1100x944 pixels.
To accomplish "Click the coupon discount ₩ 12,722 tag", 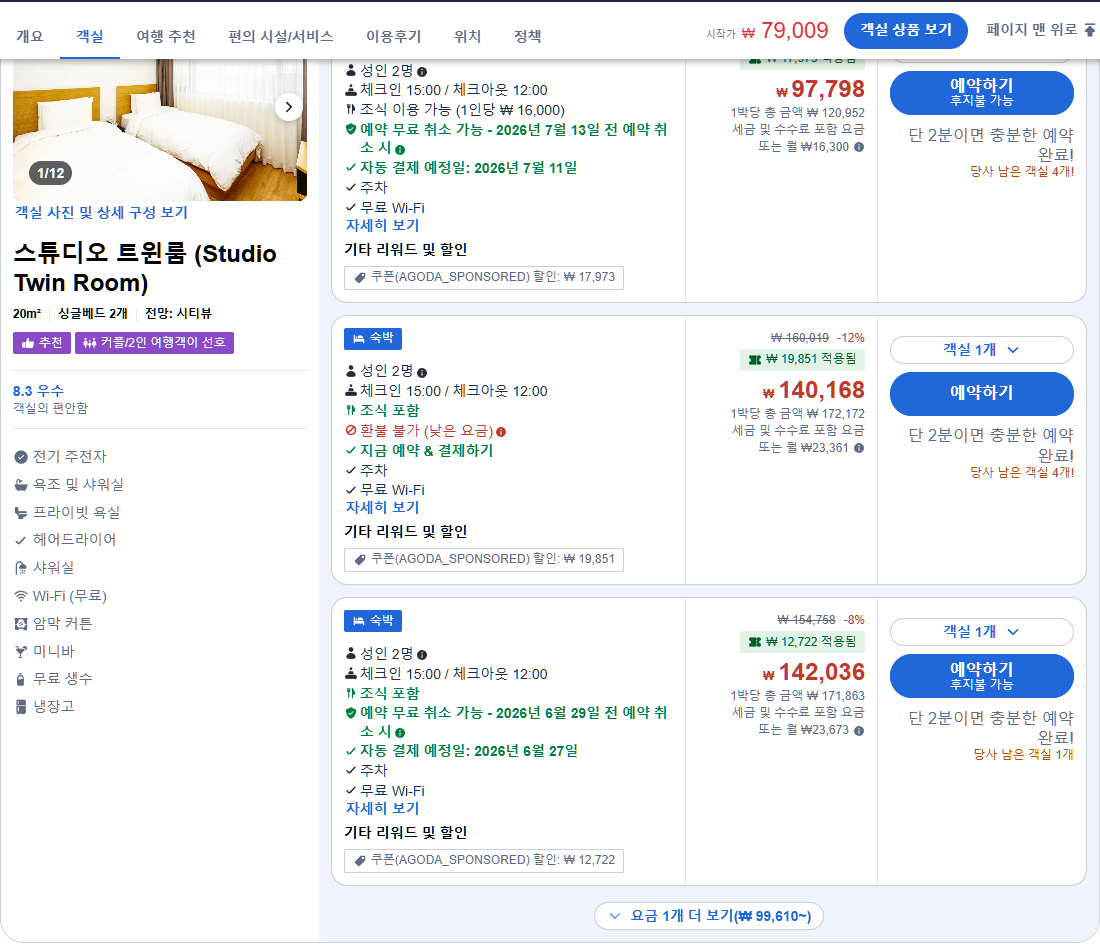I will [483, 861].
